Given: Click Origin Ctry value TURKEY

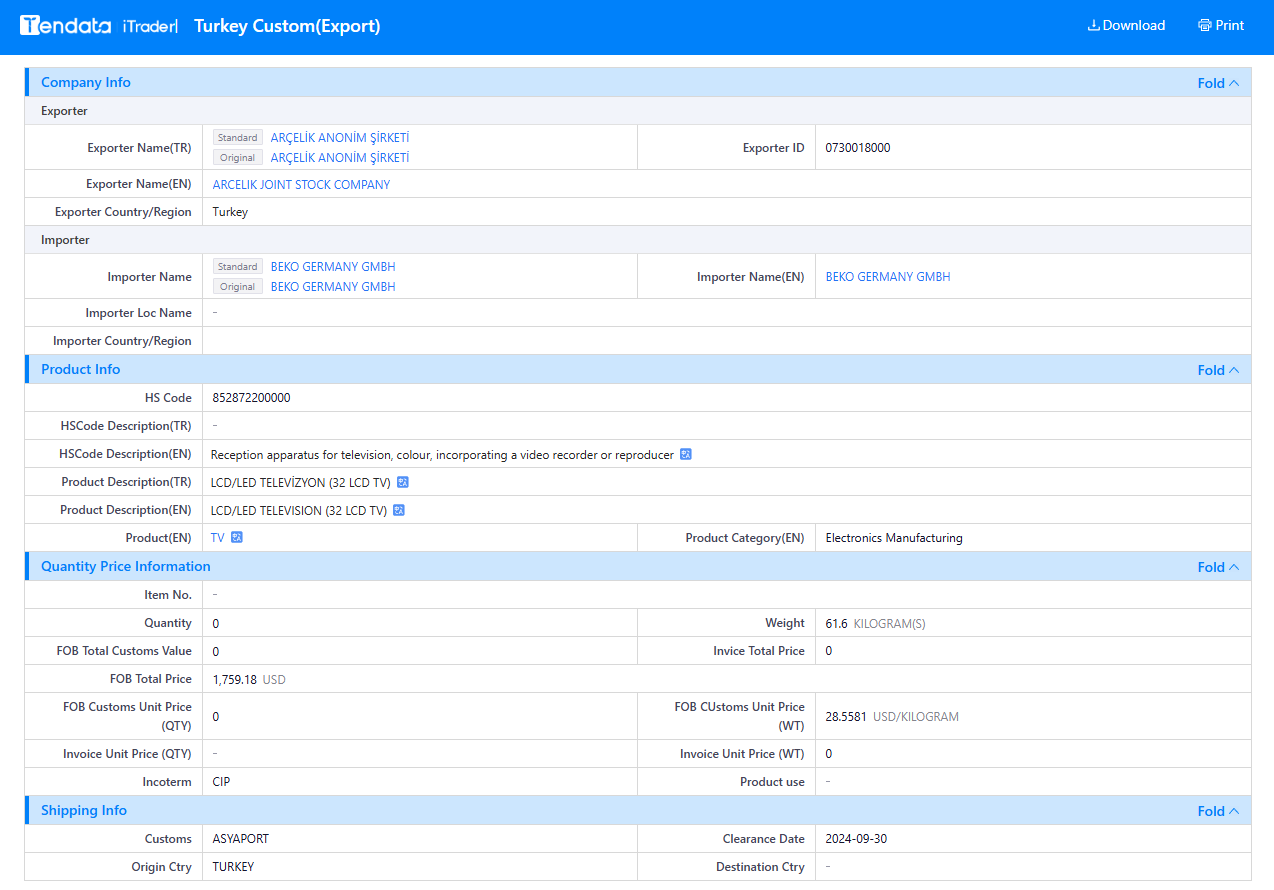Looking at the screenshot, I should point(233,867).
